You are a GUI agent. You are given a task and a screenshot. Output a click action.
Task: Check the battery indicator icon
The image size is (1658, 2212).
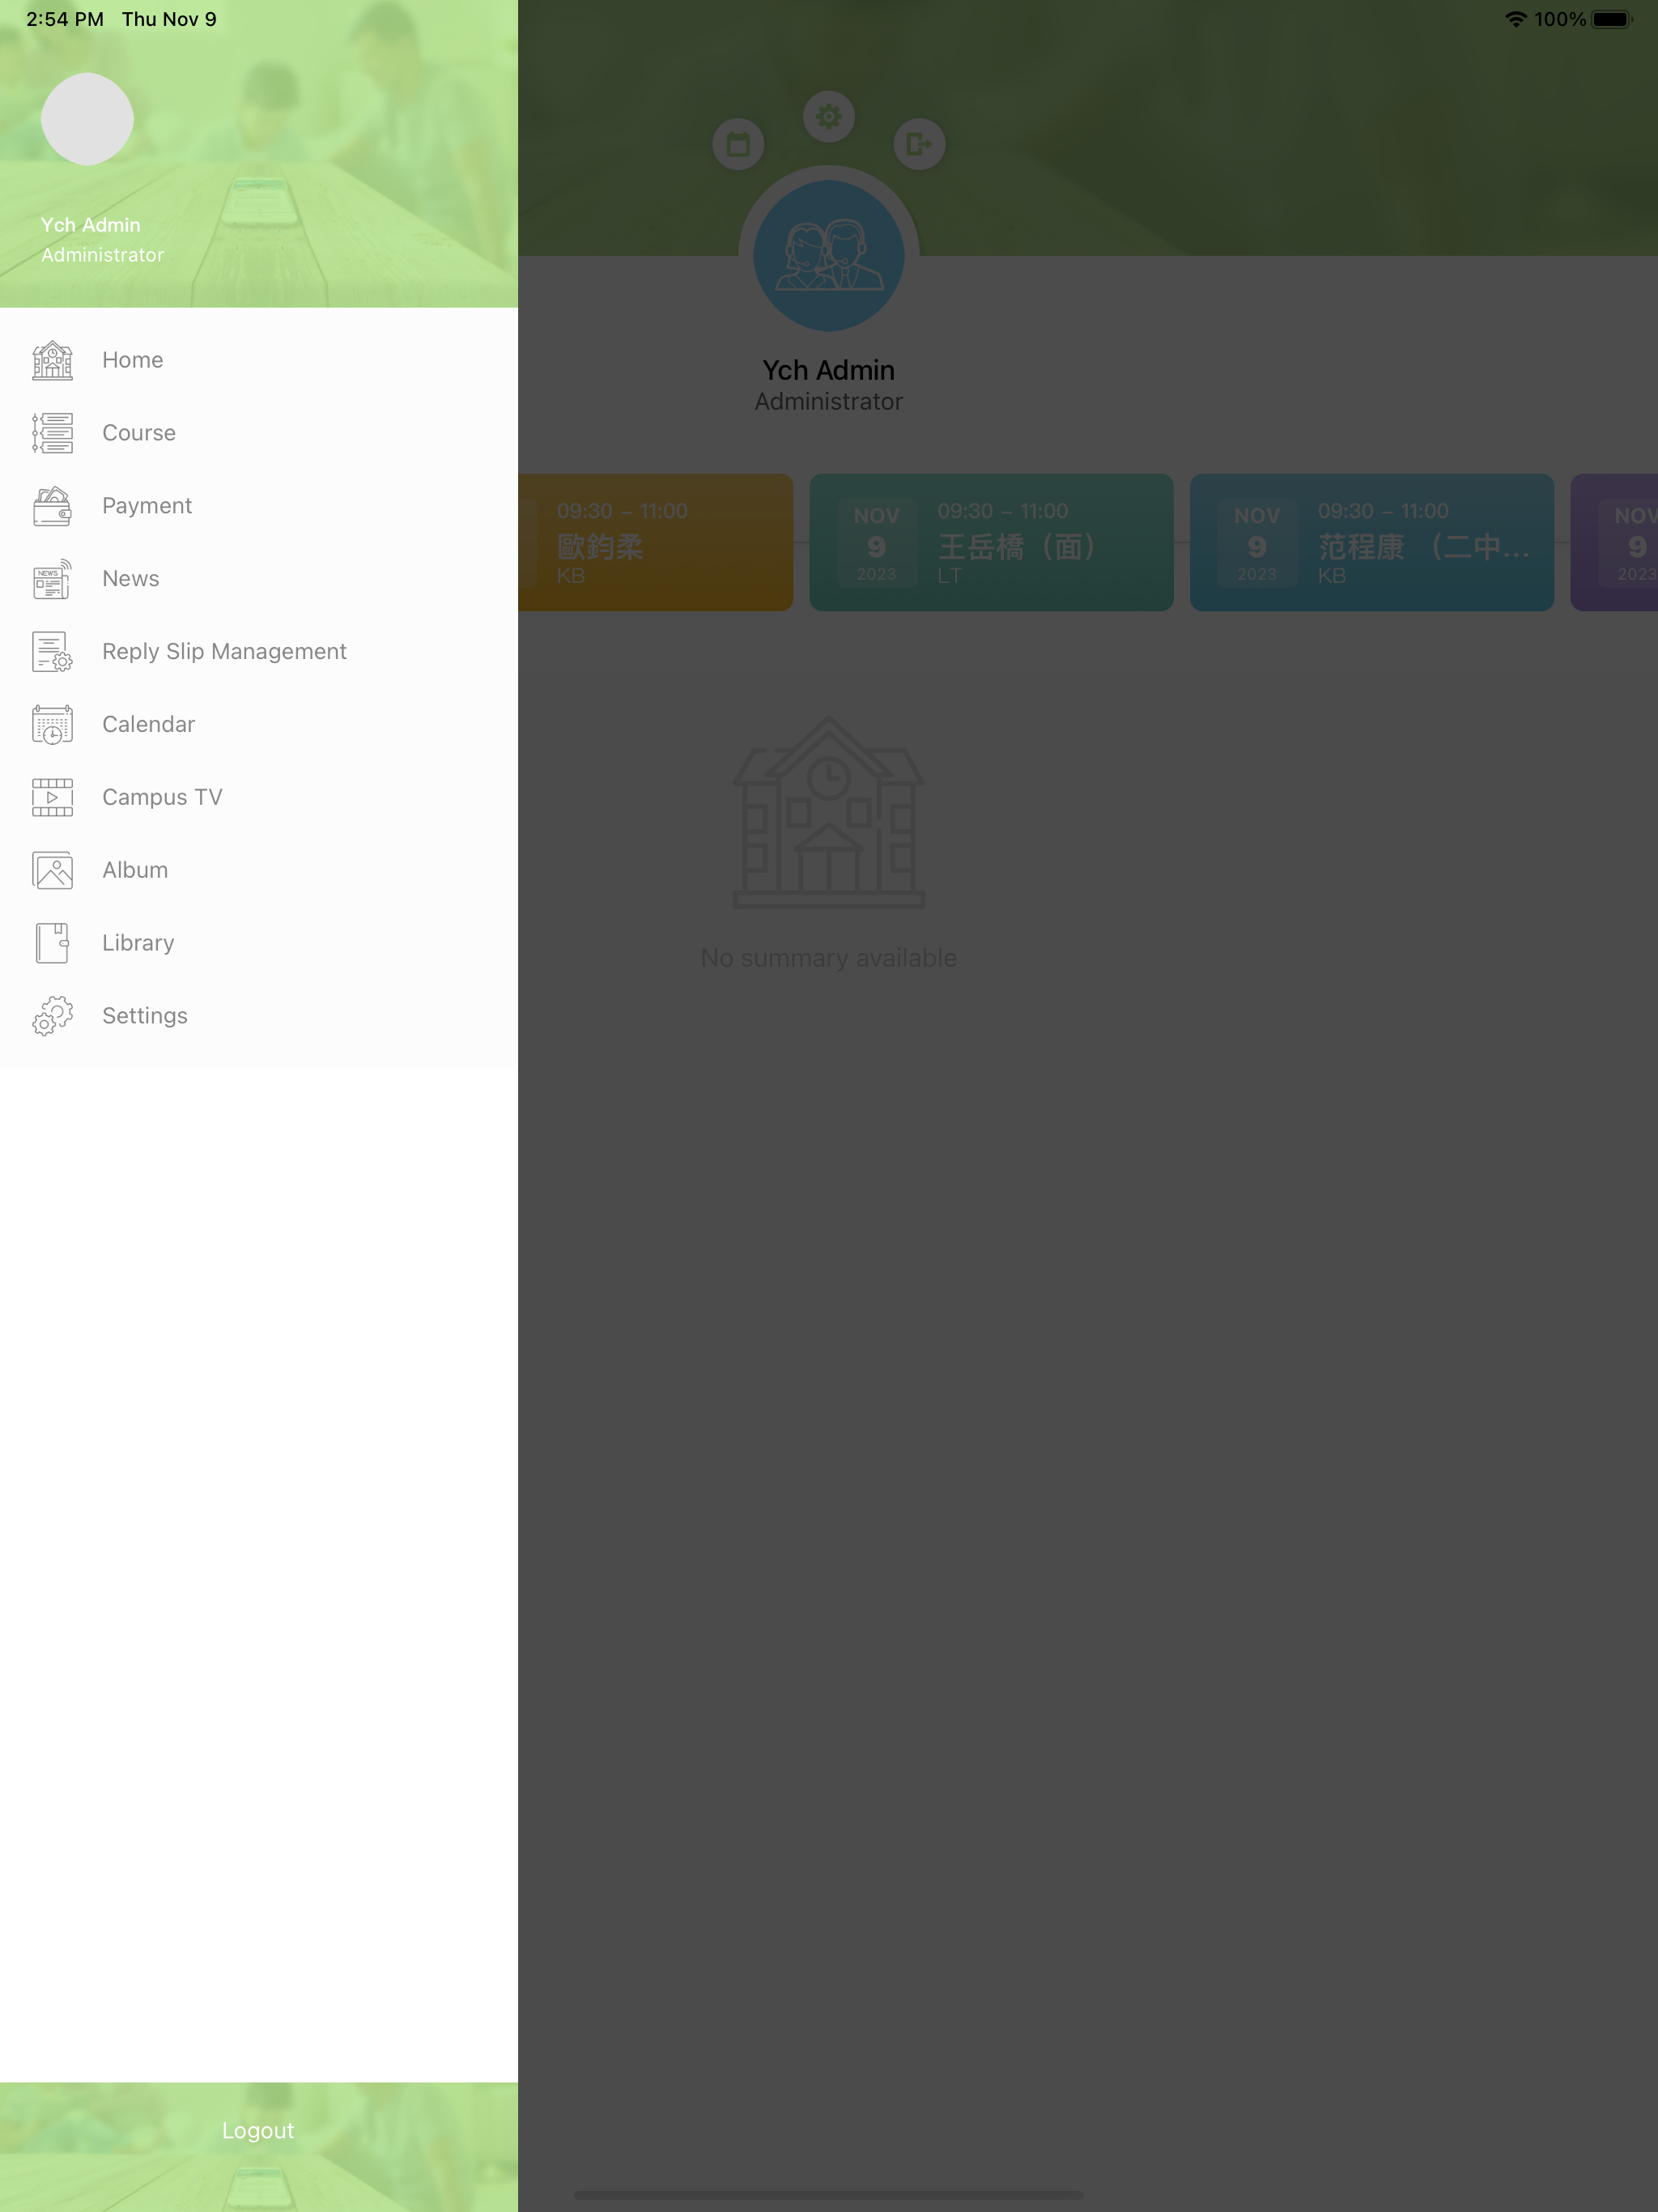(1612, 19)
